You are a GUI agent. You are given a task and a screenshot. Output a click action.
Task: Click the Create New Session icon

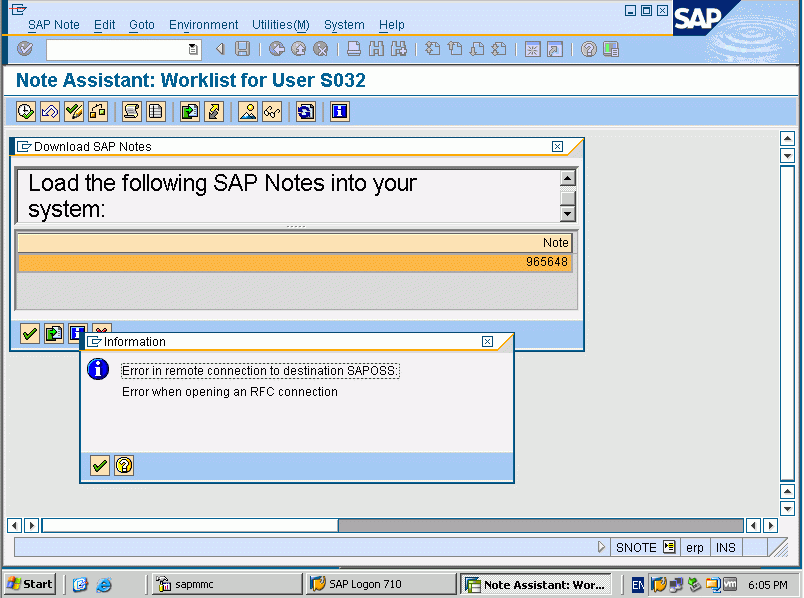pos(533,50)
